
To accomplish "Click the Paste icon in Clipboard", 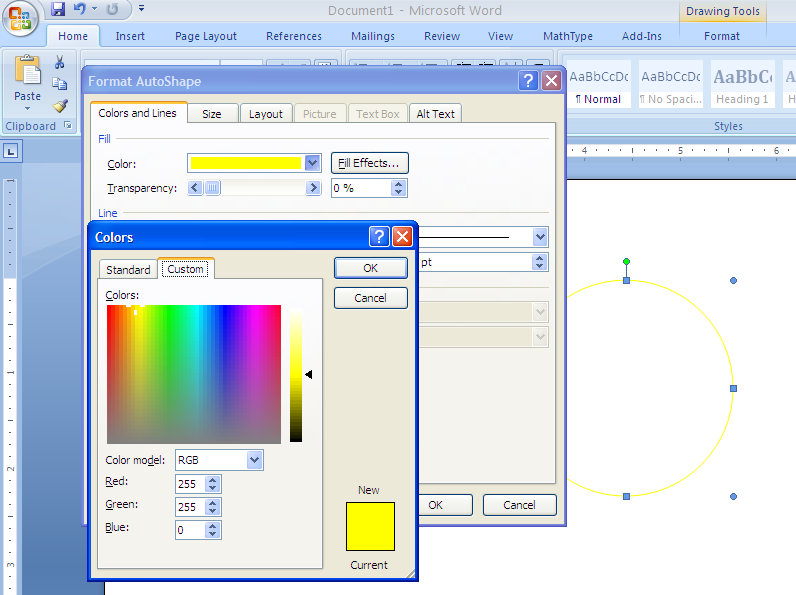I will click(27, 69).
